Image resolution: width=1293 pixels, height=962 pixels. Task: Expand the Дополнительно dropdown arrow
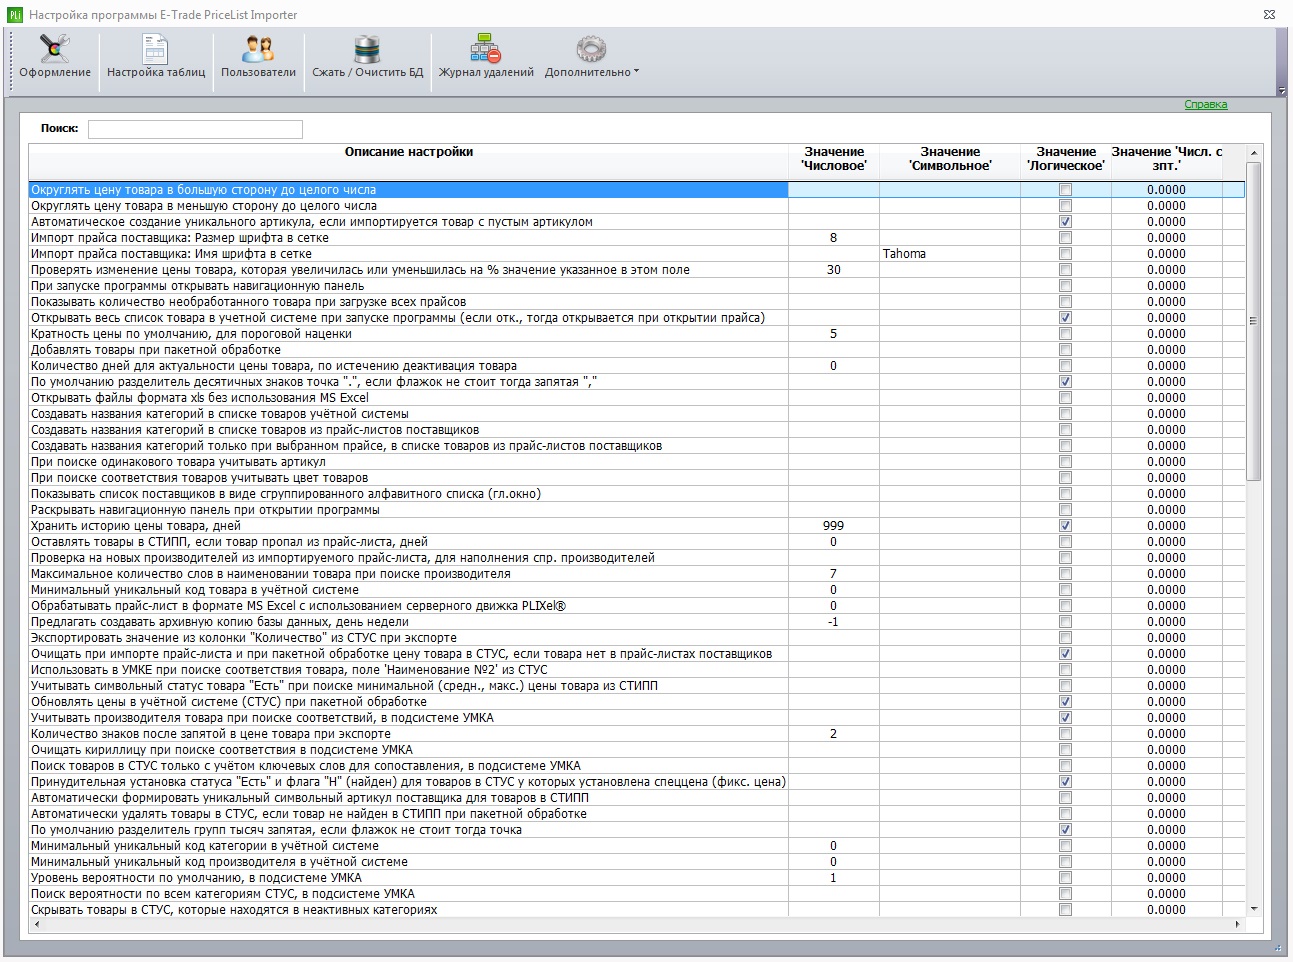(x=636, y=72)
